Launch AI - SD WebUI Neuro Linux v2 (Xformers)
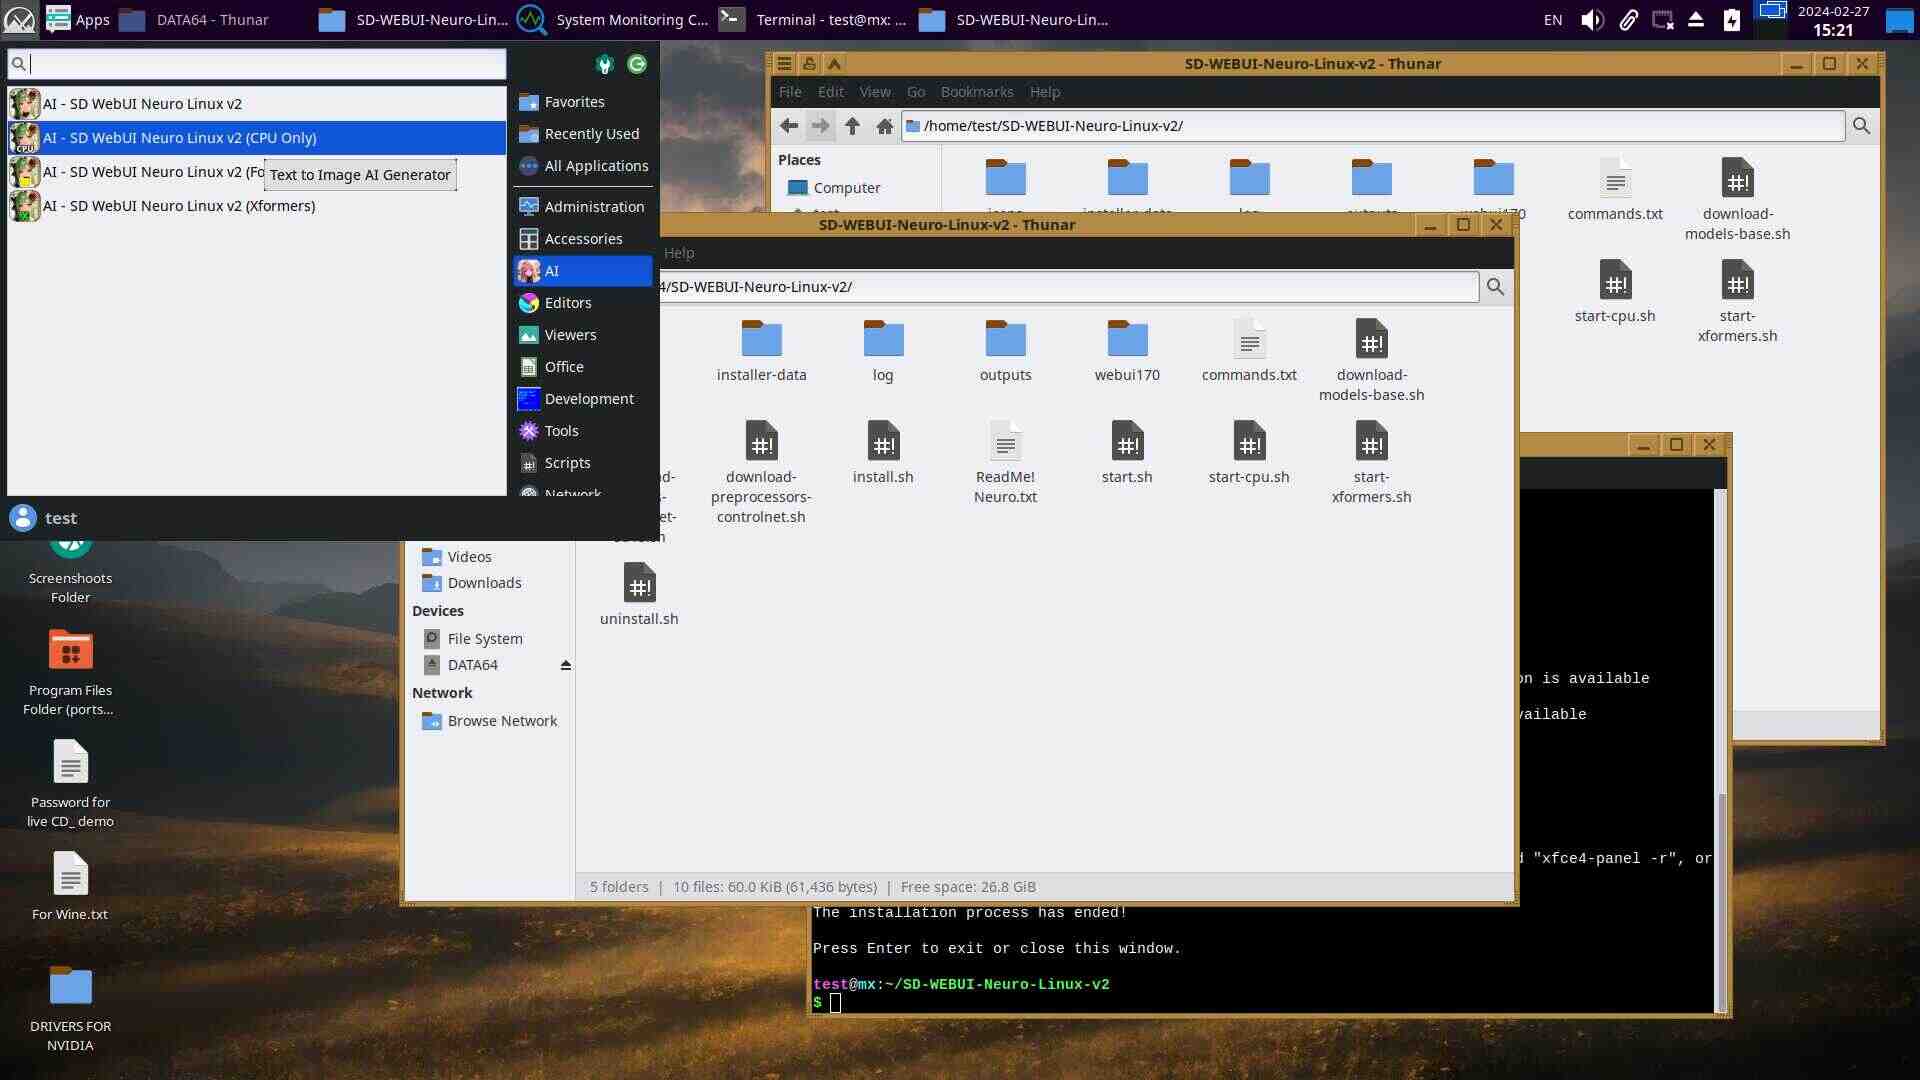 click(178, 206)
